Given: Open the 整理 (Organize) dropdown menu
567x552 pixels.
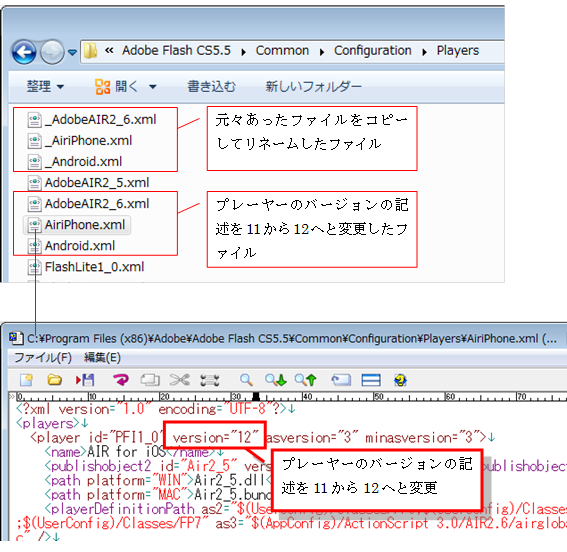Looking at the screenshot, I should [x=45, y=86].
